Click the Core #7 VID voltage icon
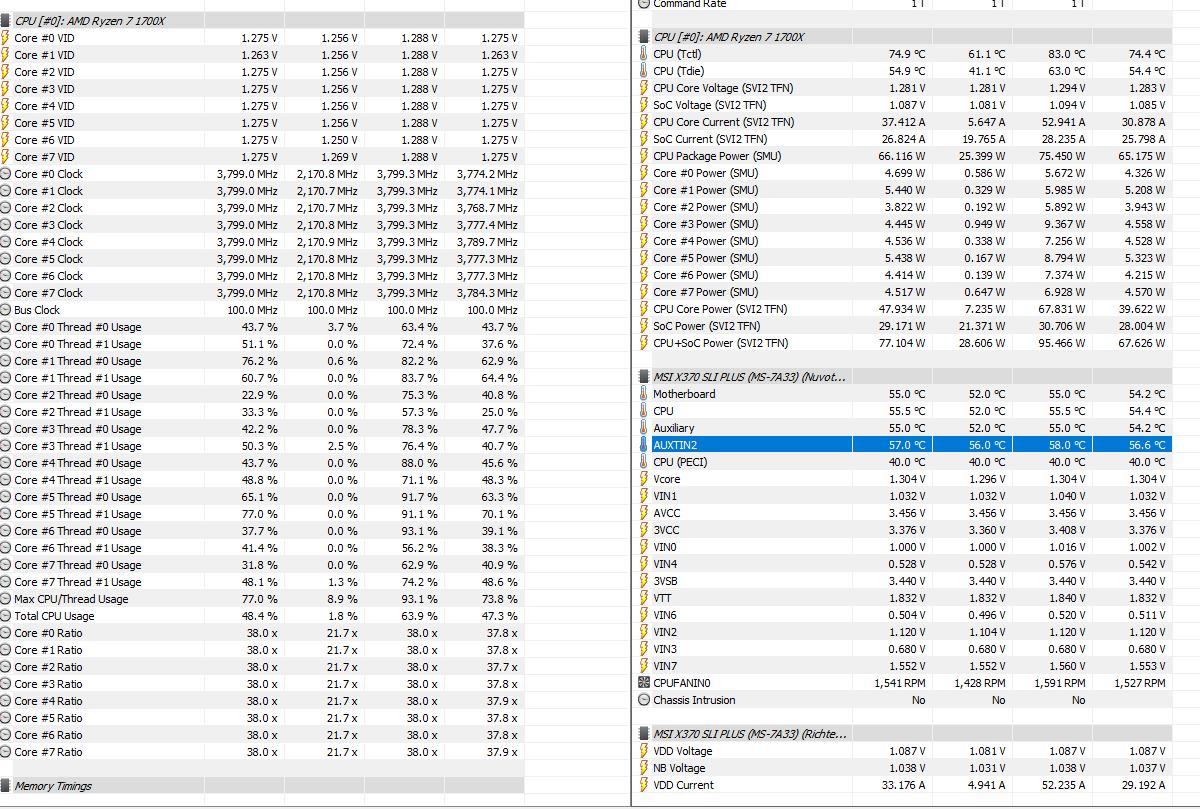The height and width of the screenshot is (809, 1200). pos(6,157)
